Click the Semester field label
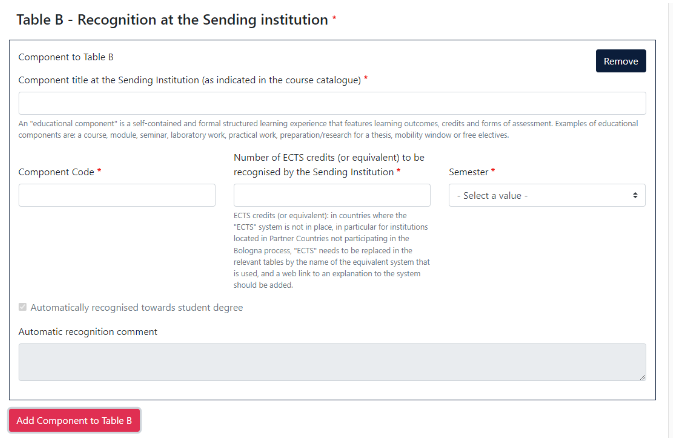 click(x=469, y=172)
